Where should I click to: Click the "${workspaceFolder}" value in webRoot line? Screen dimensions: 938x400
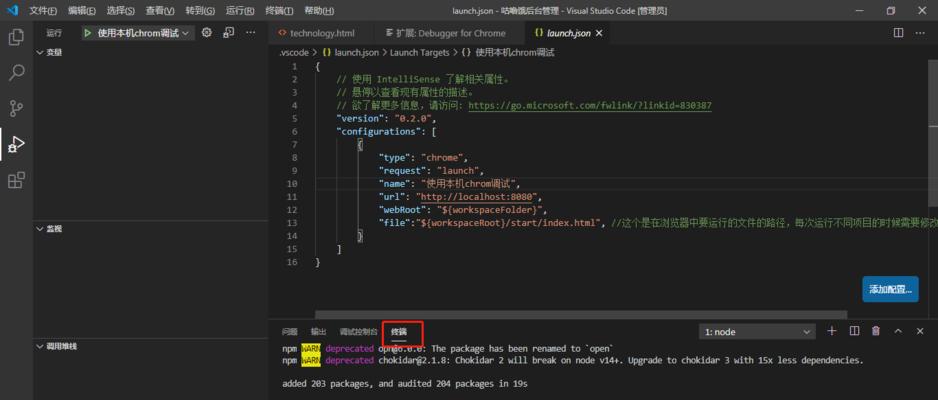pyautogui.click(x=489, y=210)
